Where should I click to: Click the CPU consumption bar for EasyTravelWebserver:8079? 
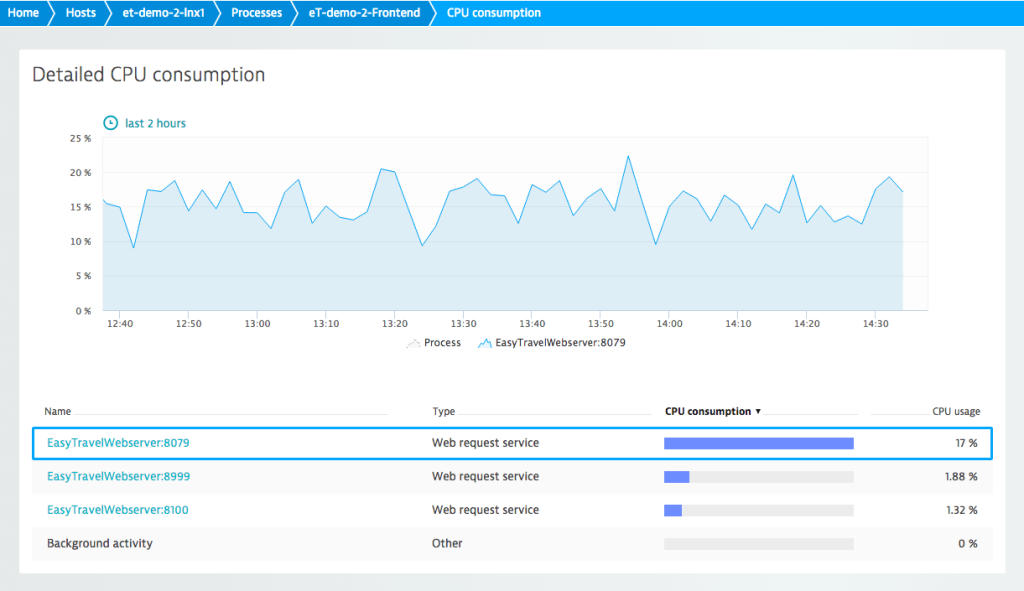click(758, 443)
